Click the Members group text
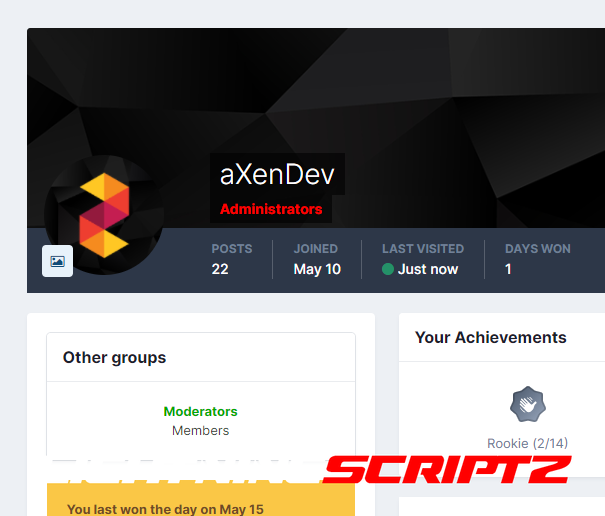The width and height of the screenshot is (605, 516). [x=200, y=431]
